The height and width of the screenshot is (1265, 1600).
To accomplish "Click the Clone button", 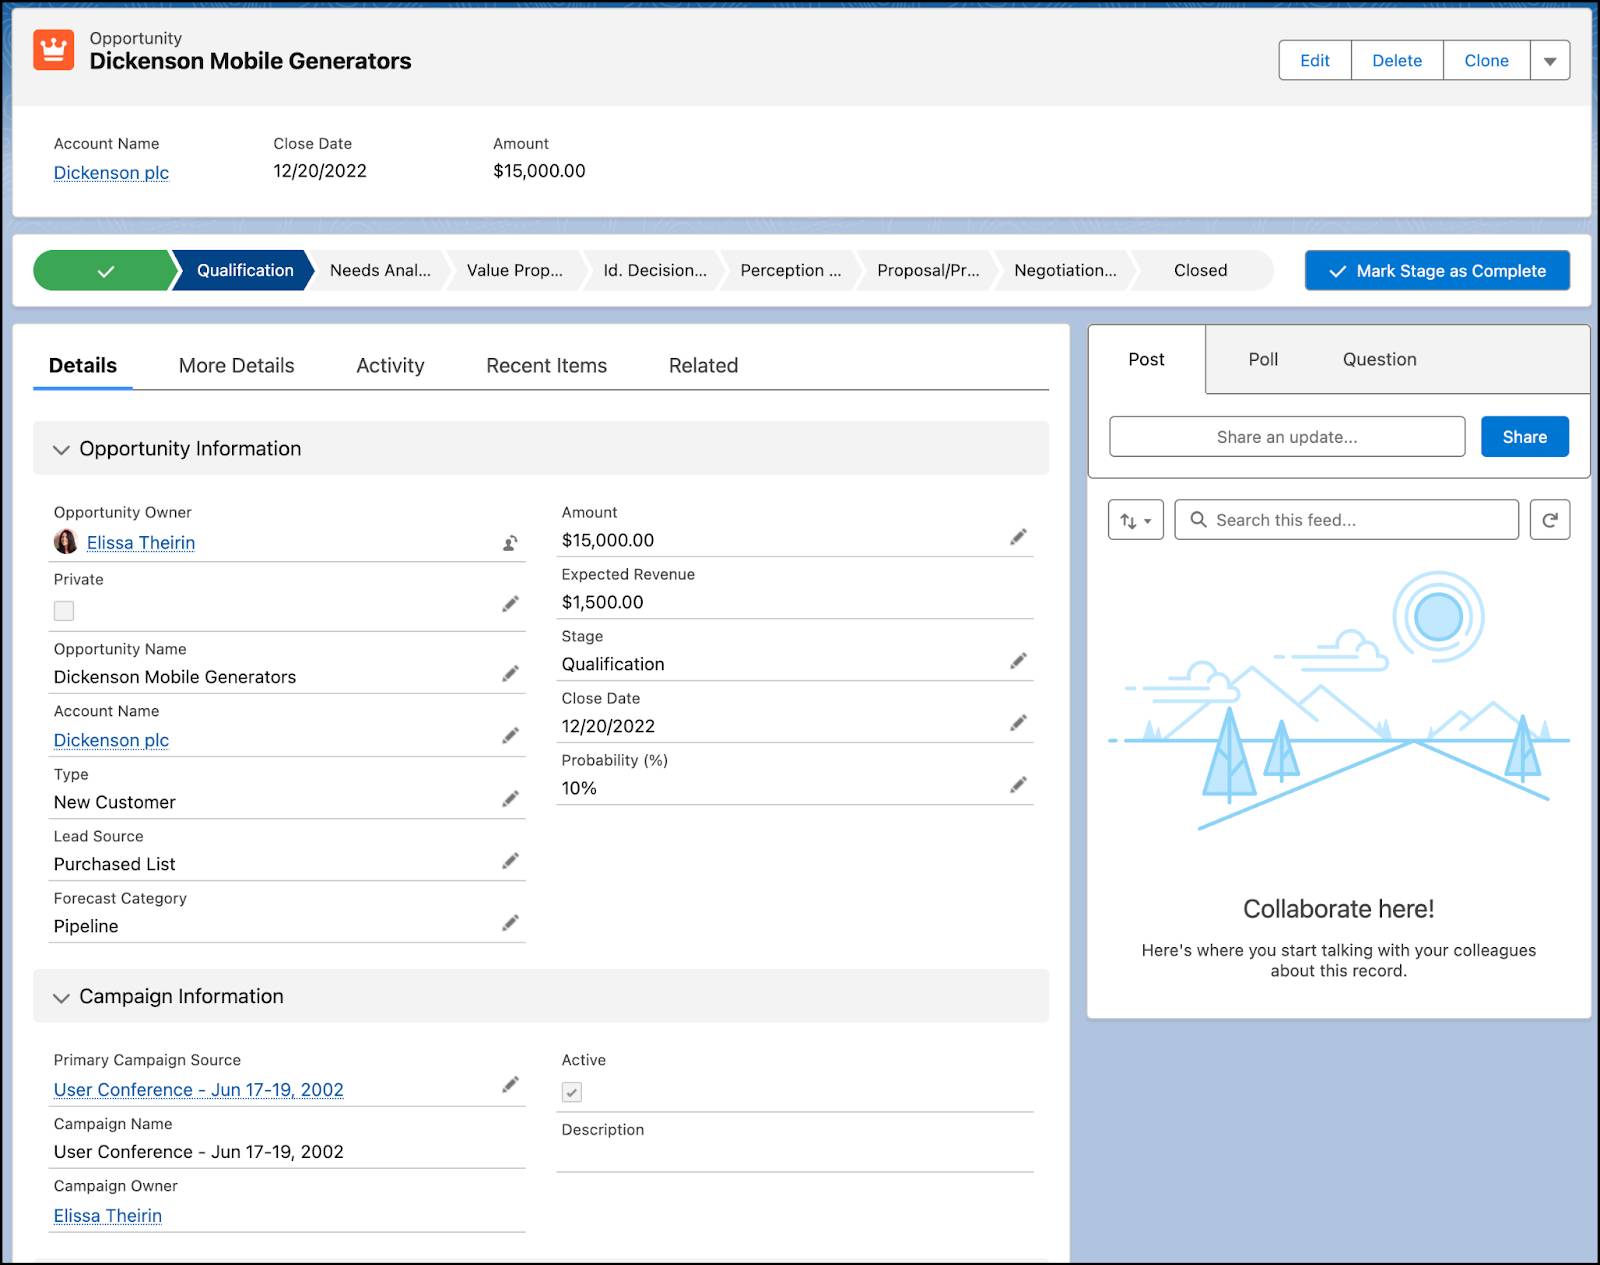I will (x=1486, y=61).
